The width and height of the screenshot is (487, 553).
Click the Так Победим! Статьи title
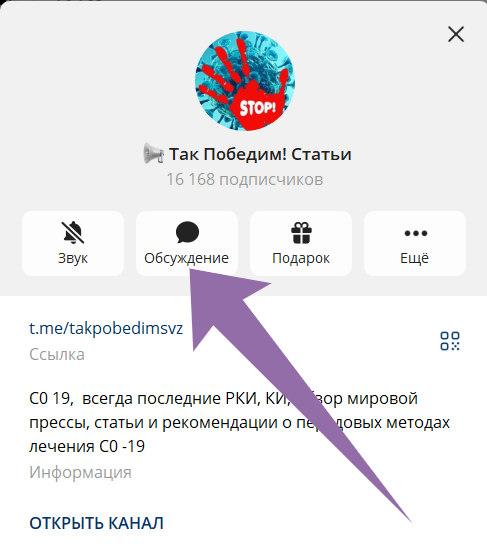[260, 154]
